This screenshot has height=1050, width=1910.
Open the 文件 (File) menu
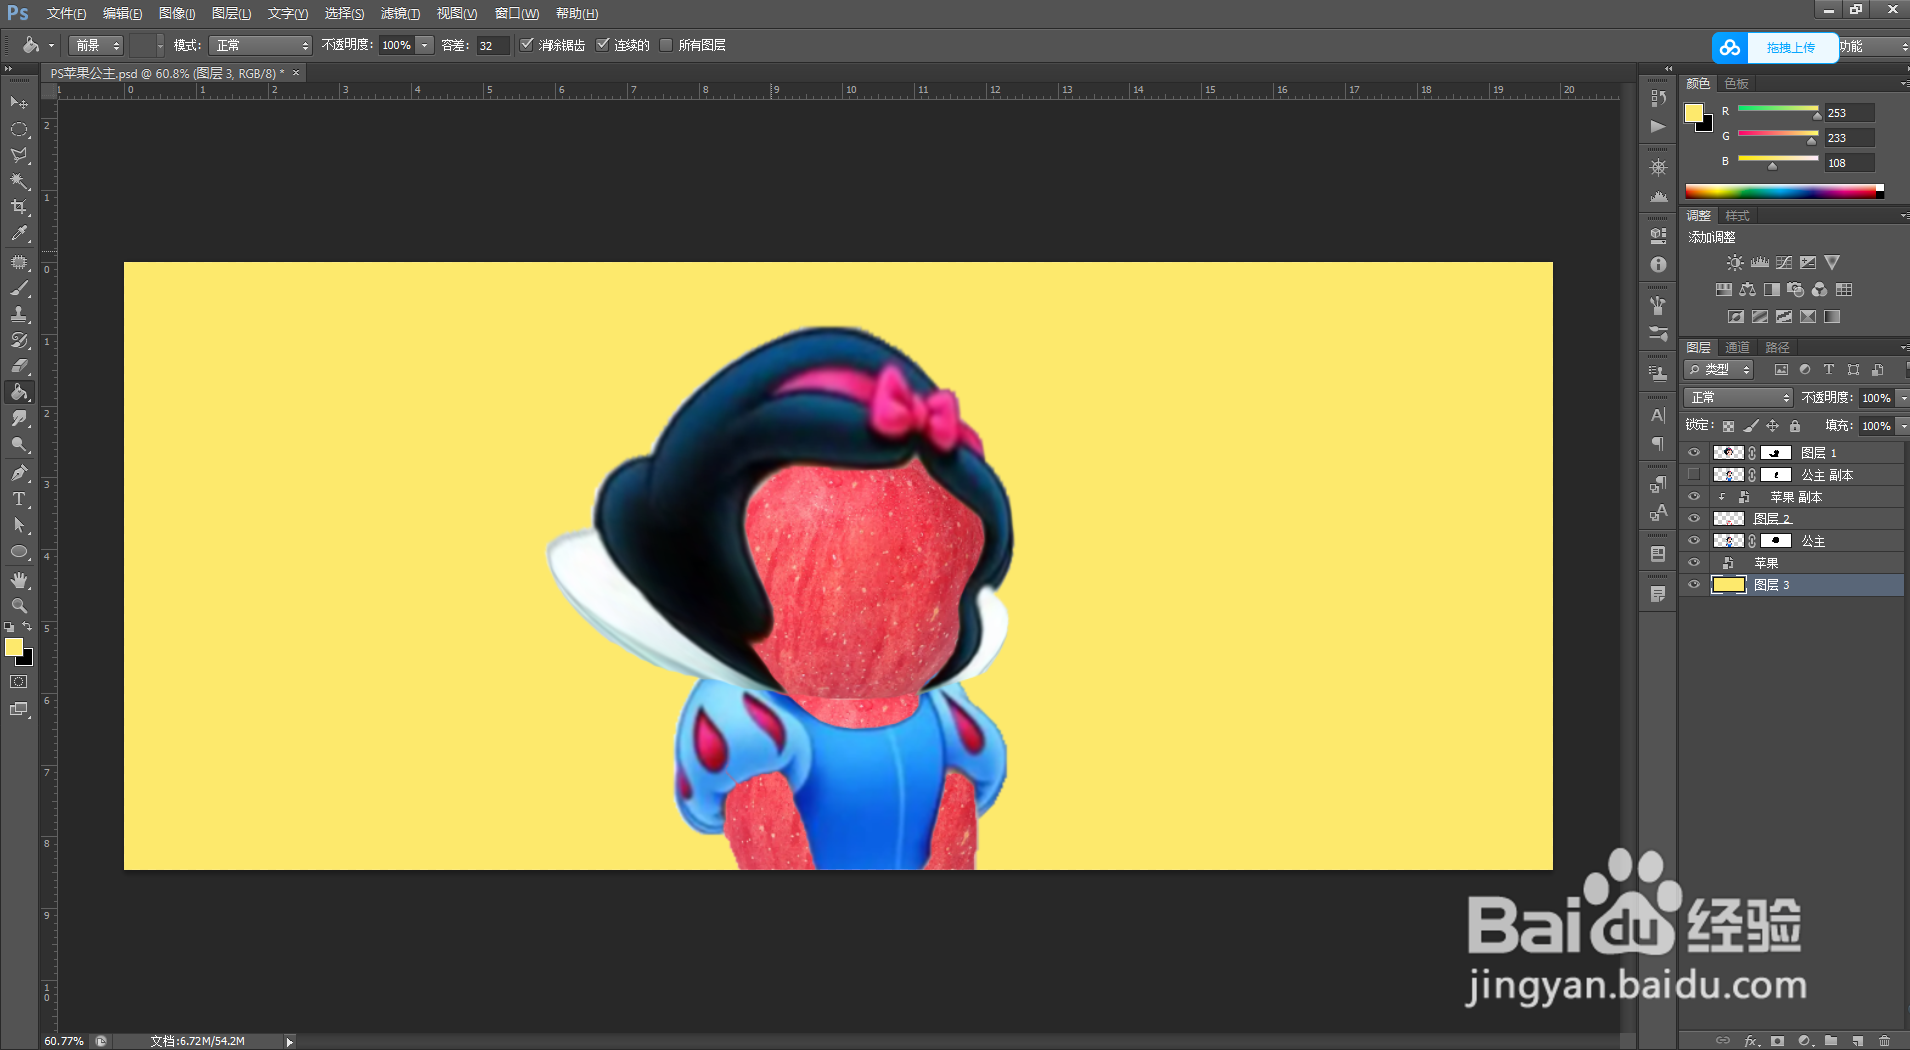coord(66,14)
